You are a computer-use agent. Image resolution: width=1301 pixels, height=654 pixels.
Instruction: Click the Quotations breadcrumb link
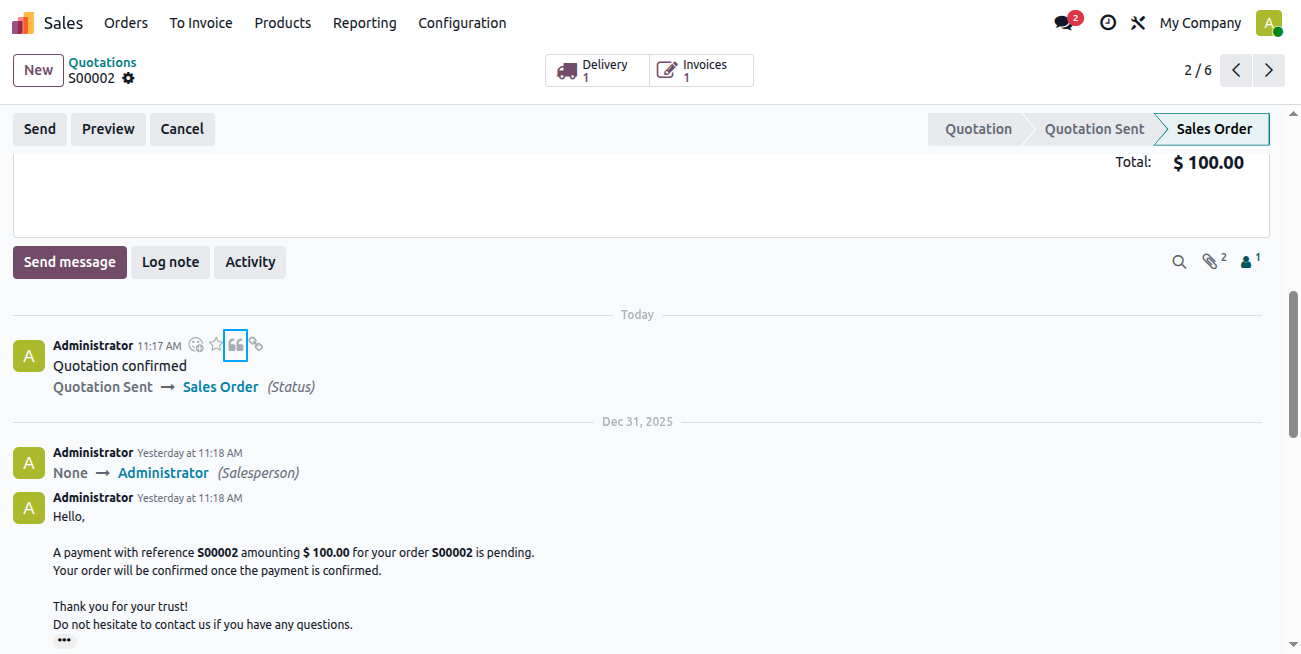coord(102,62)
